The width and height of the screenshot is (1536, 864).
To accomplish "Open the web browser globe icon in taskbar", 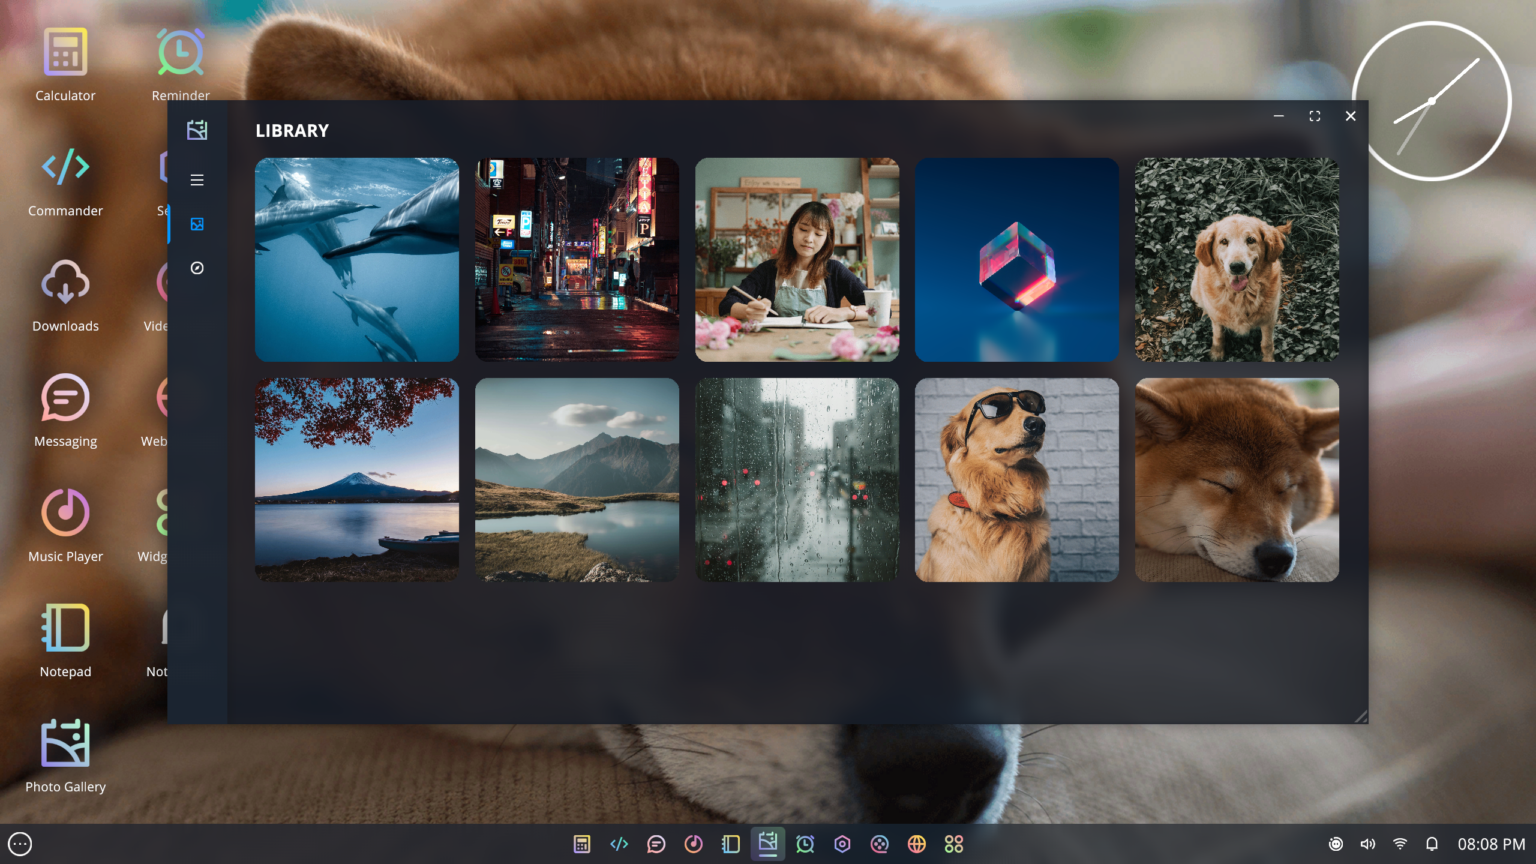I will [916, 844].
